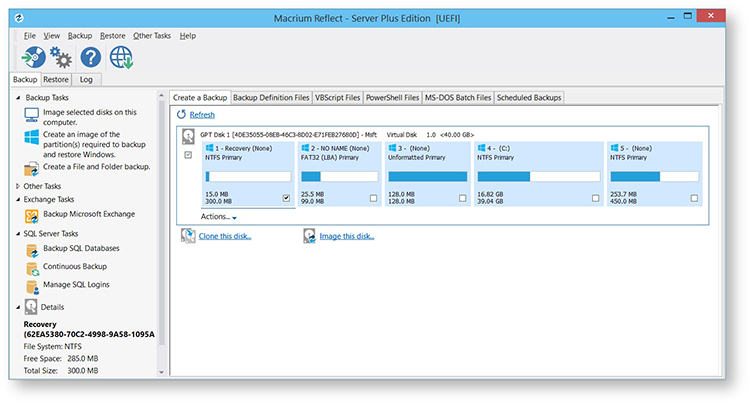The width and height of the screenshot is (750, 404).
Task: Click the globe Check for updates icon
Action: 121,57
